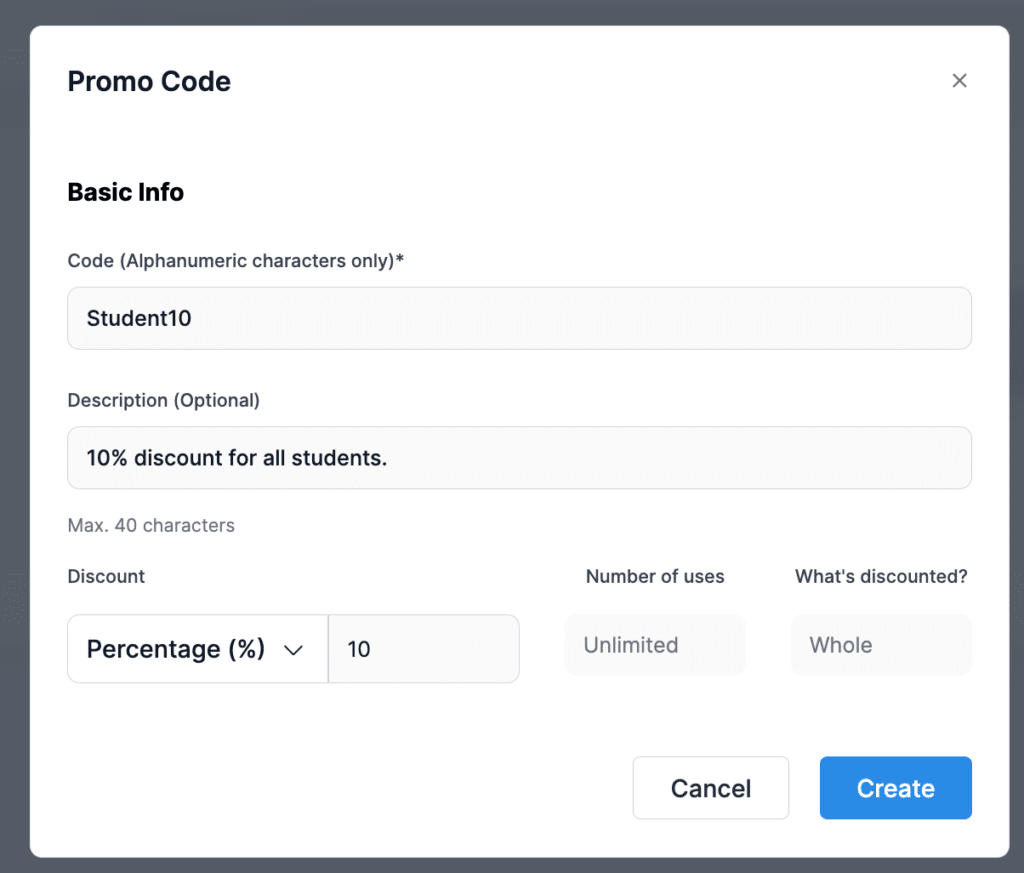Image resolution: width=1024 pixels, height=873 pixels.
Task: Click the Max. 40 characters hint text
Action: 151,525
